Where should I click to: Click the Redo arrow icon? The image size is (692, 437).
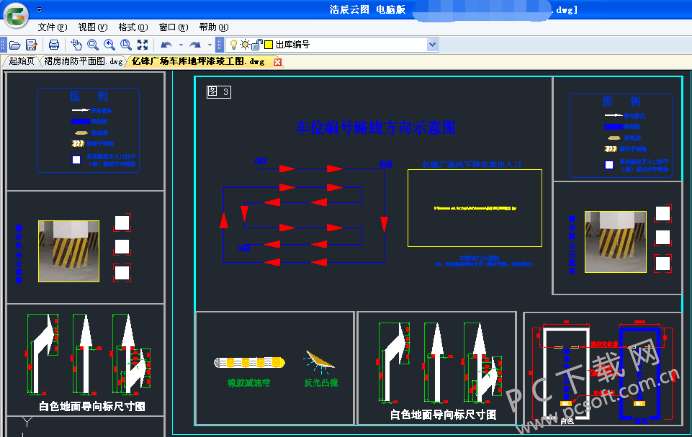pos(195,45)
